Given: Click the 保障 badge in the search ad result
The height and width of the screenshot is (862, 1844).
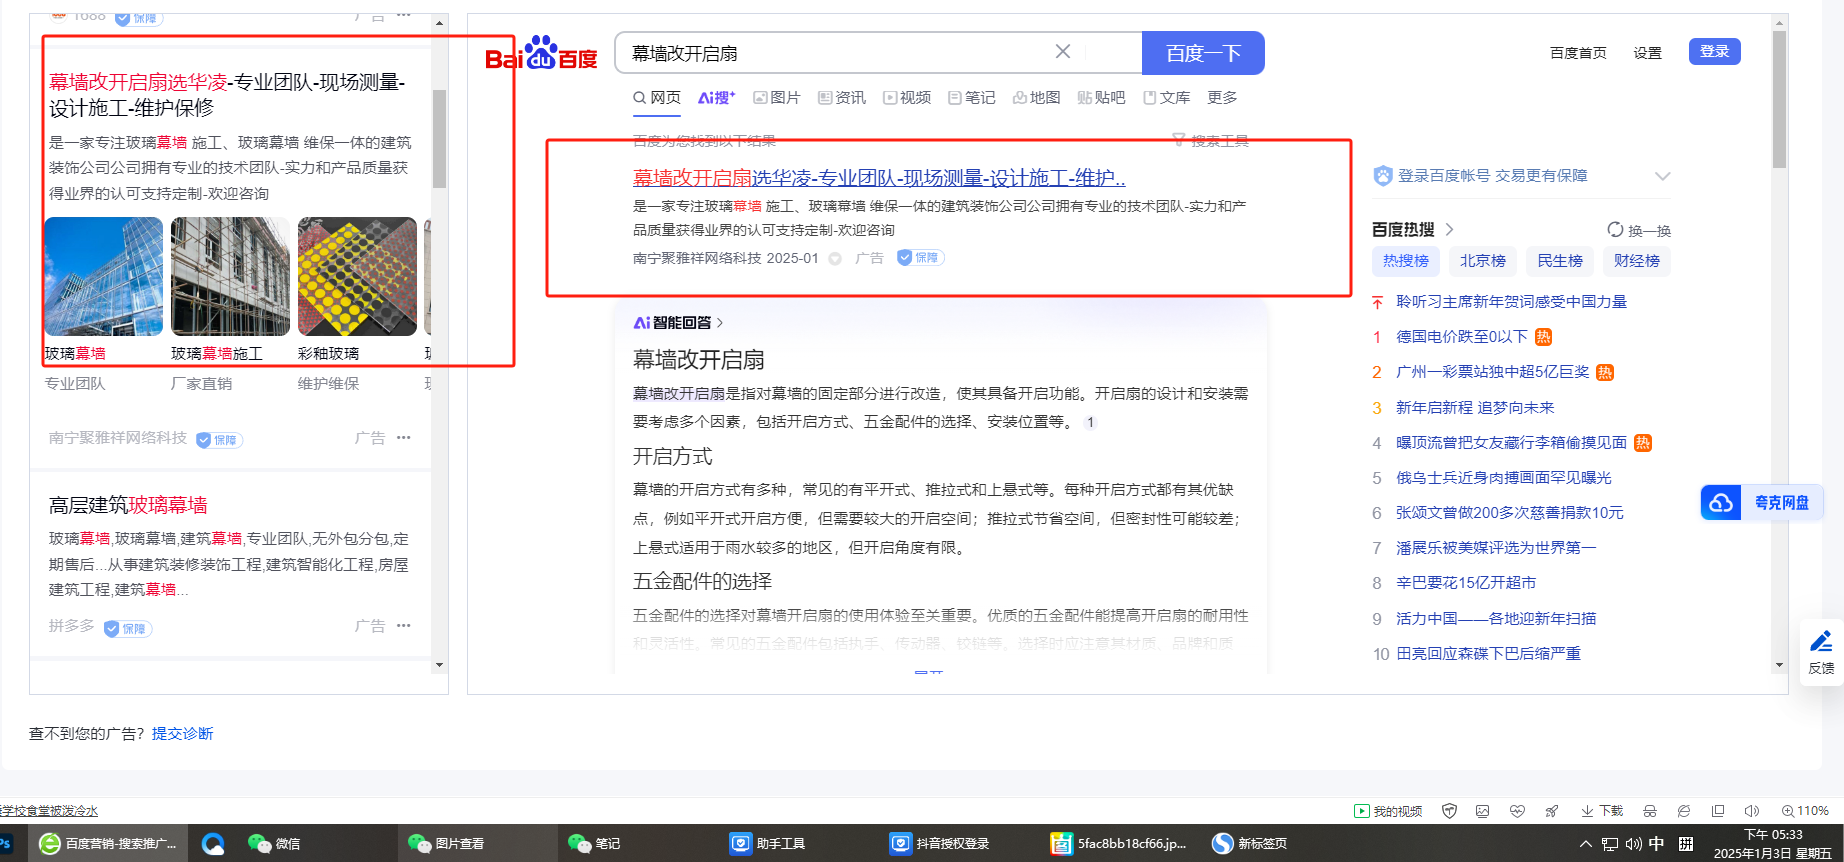Looking at the screenshot, I should pyautogui.click(x=920, y=258).
